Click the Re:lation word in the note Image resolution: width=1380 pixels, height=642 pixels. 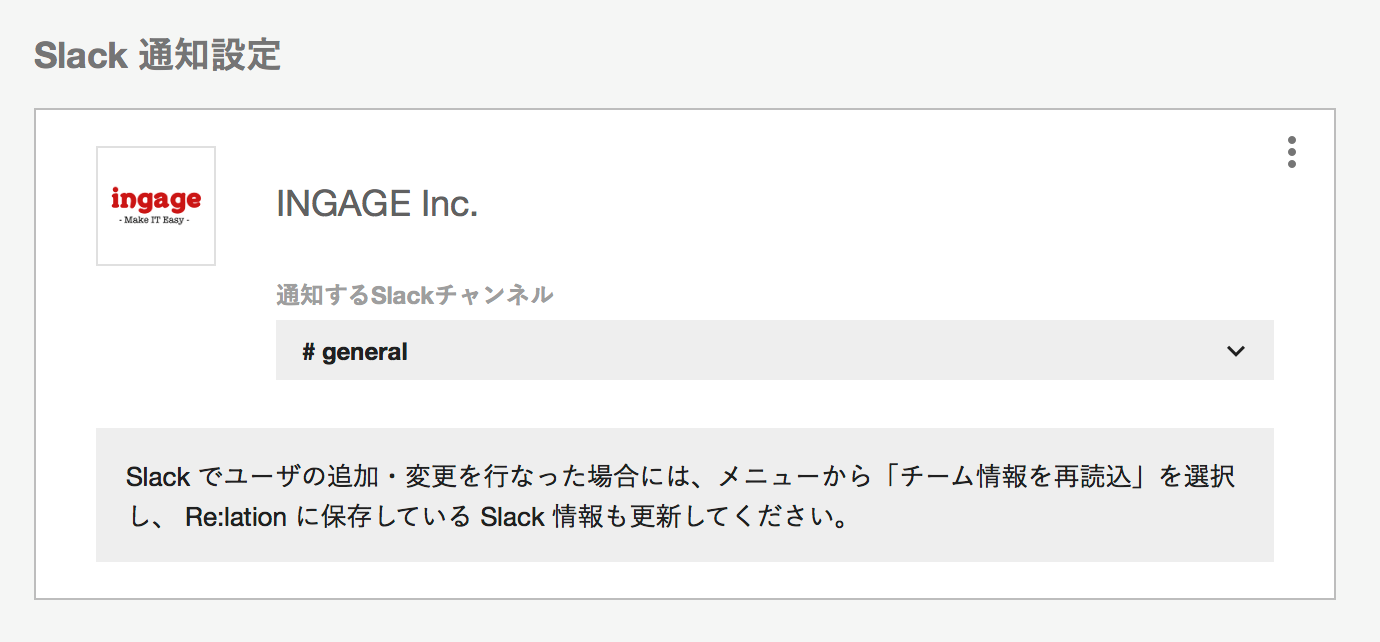[x=237, y=519]
